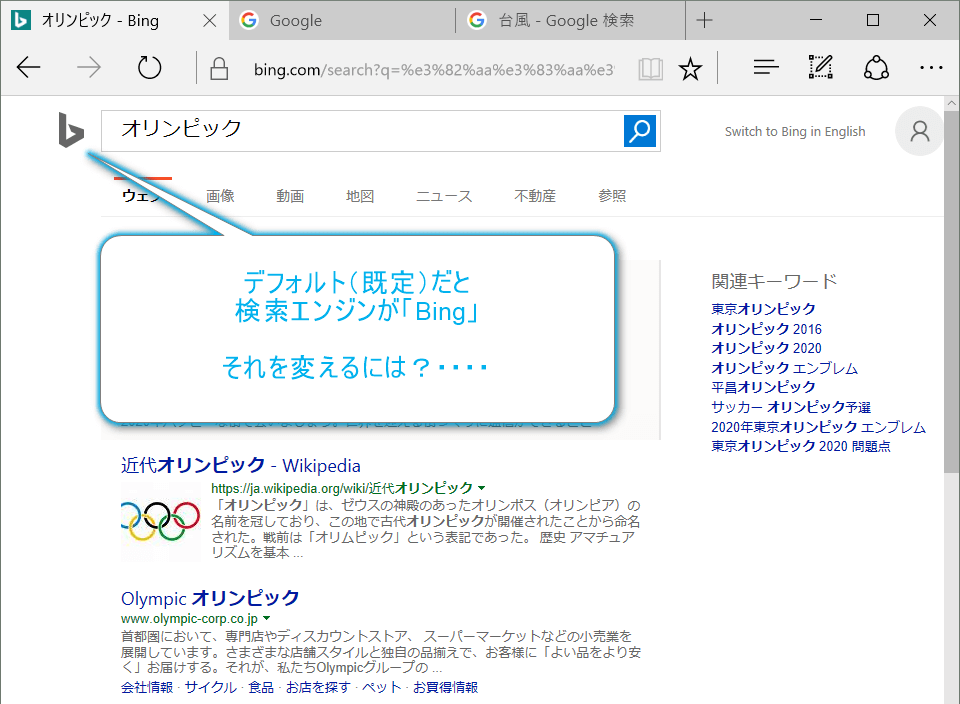Expand dropdown arrow beside olympic-corp.co.jp URL
This screenshot has width=960, height=704.
[267, 620]
